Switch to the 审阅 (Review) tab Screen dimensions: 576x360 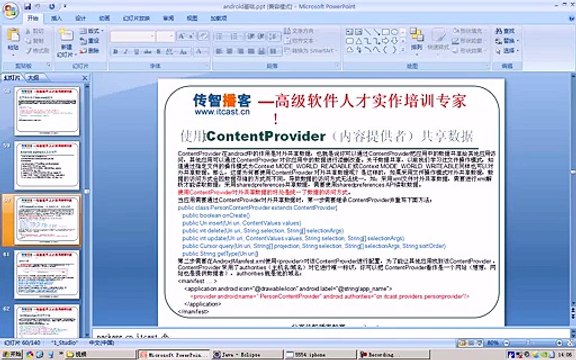(x=168, y=18)
